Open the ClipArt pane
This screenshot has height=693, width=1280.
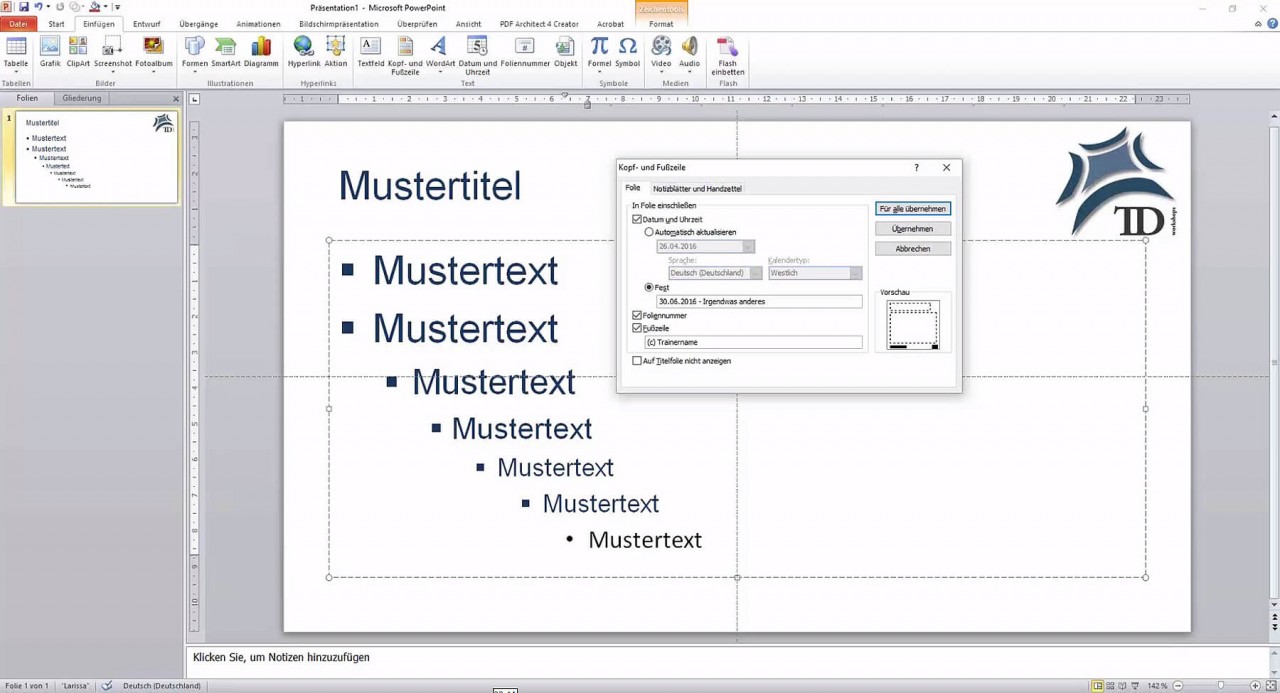point(78,52)
